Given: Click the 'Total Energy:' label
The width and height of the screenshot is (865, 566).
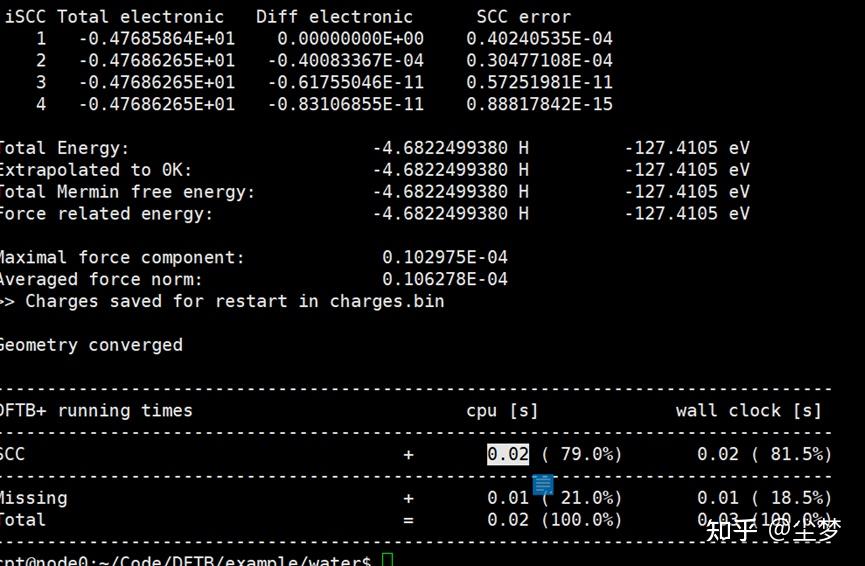Looking at the screenshot, I should point(64,148).
